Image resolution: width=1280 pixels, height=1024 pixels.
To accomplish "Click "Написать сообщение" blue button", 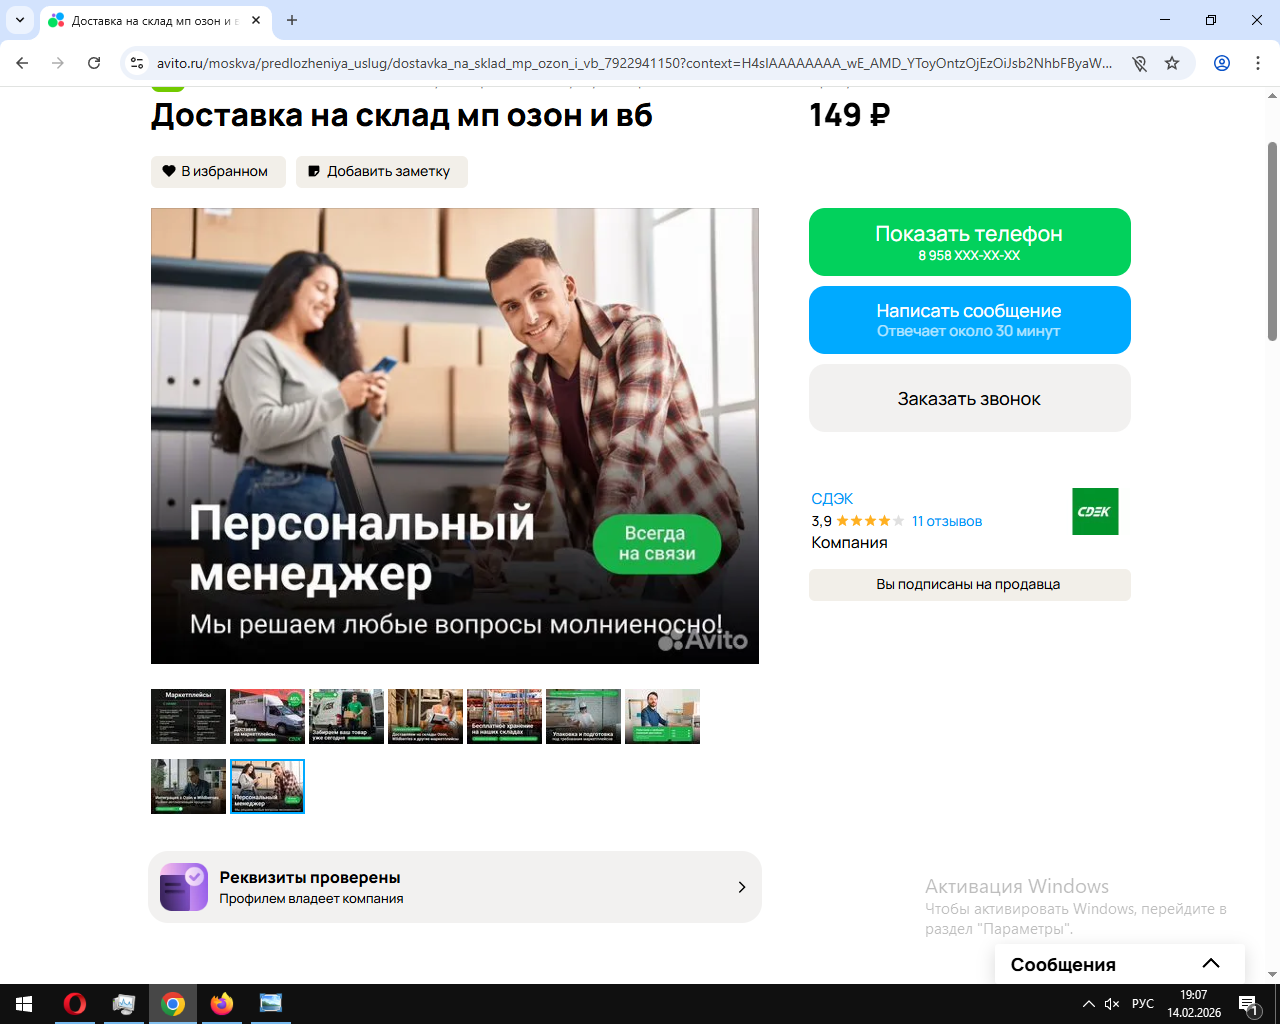I will [x=970, y=320].
